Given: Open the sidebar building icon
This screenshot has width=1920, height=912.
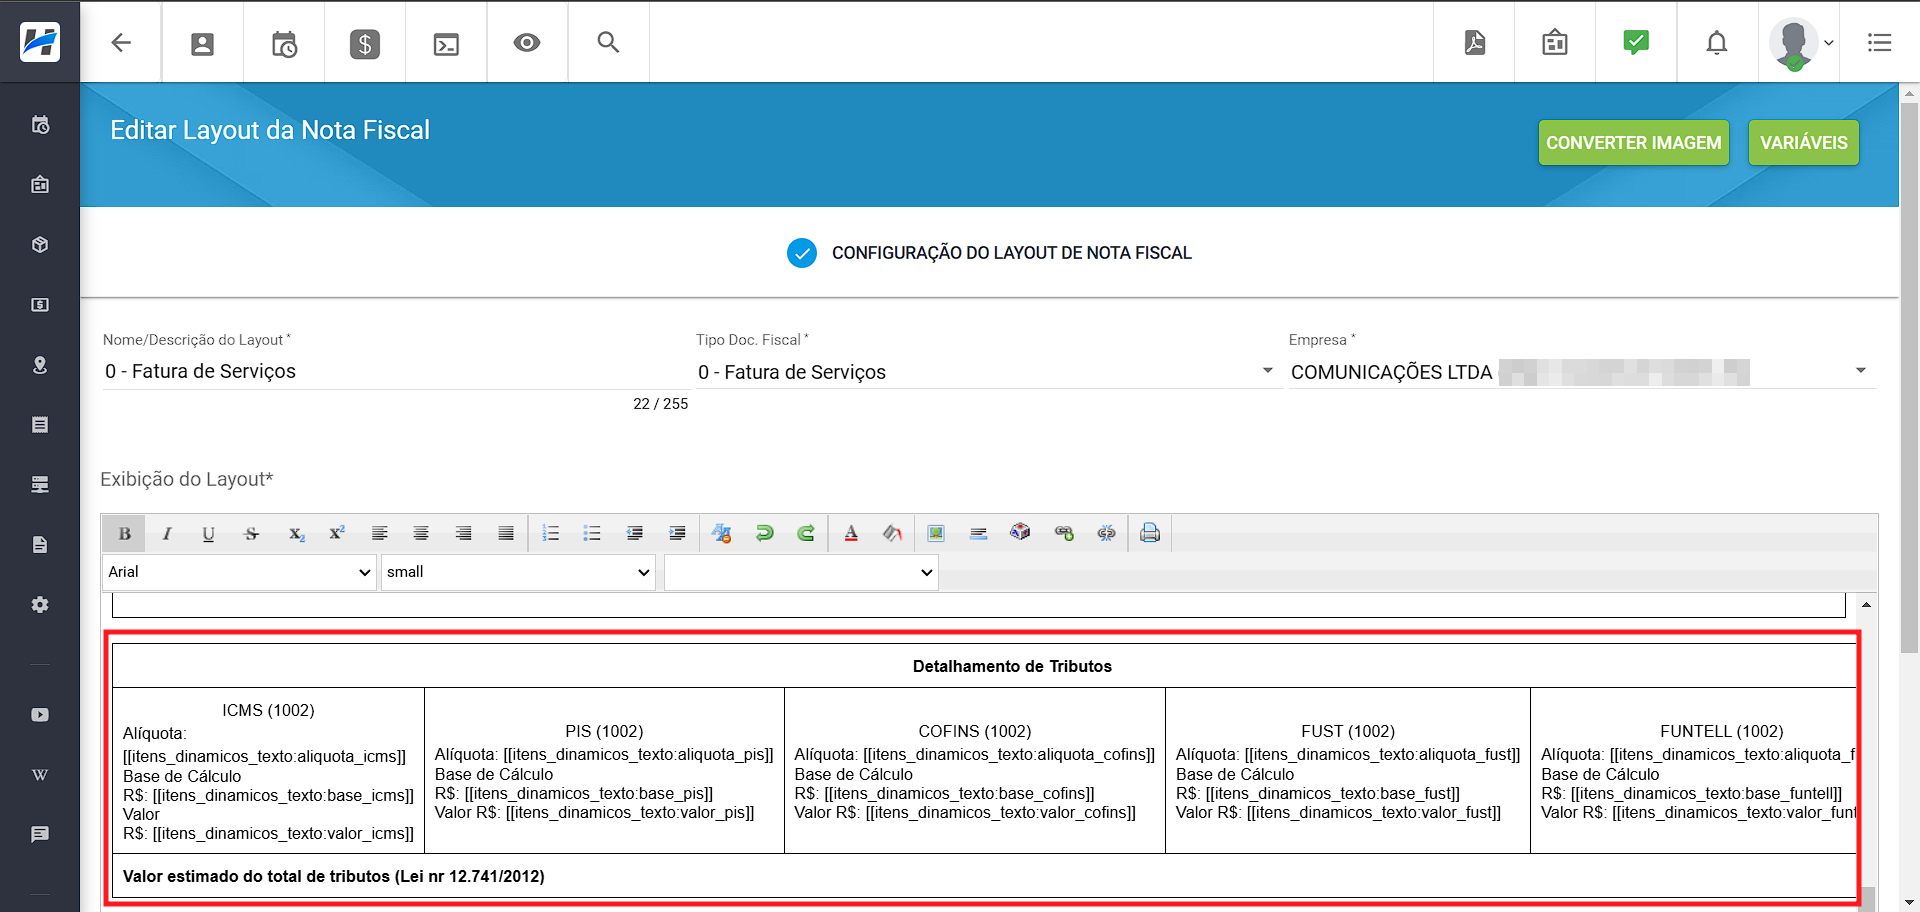Looking at the screenshot, I should [40, 185].
